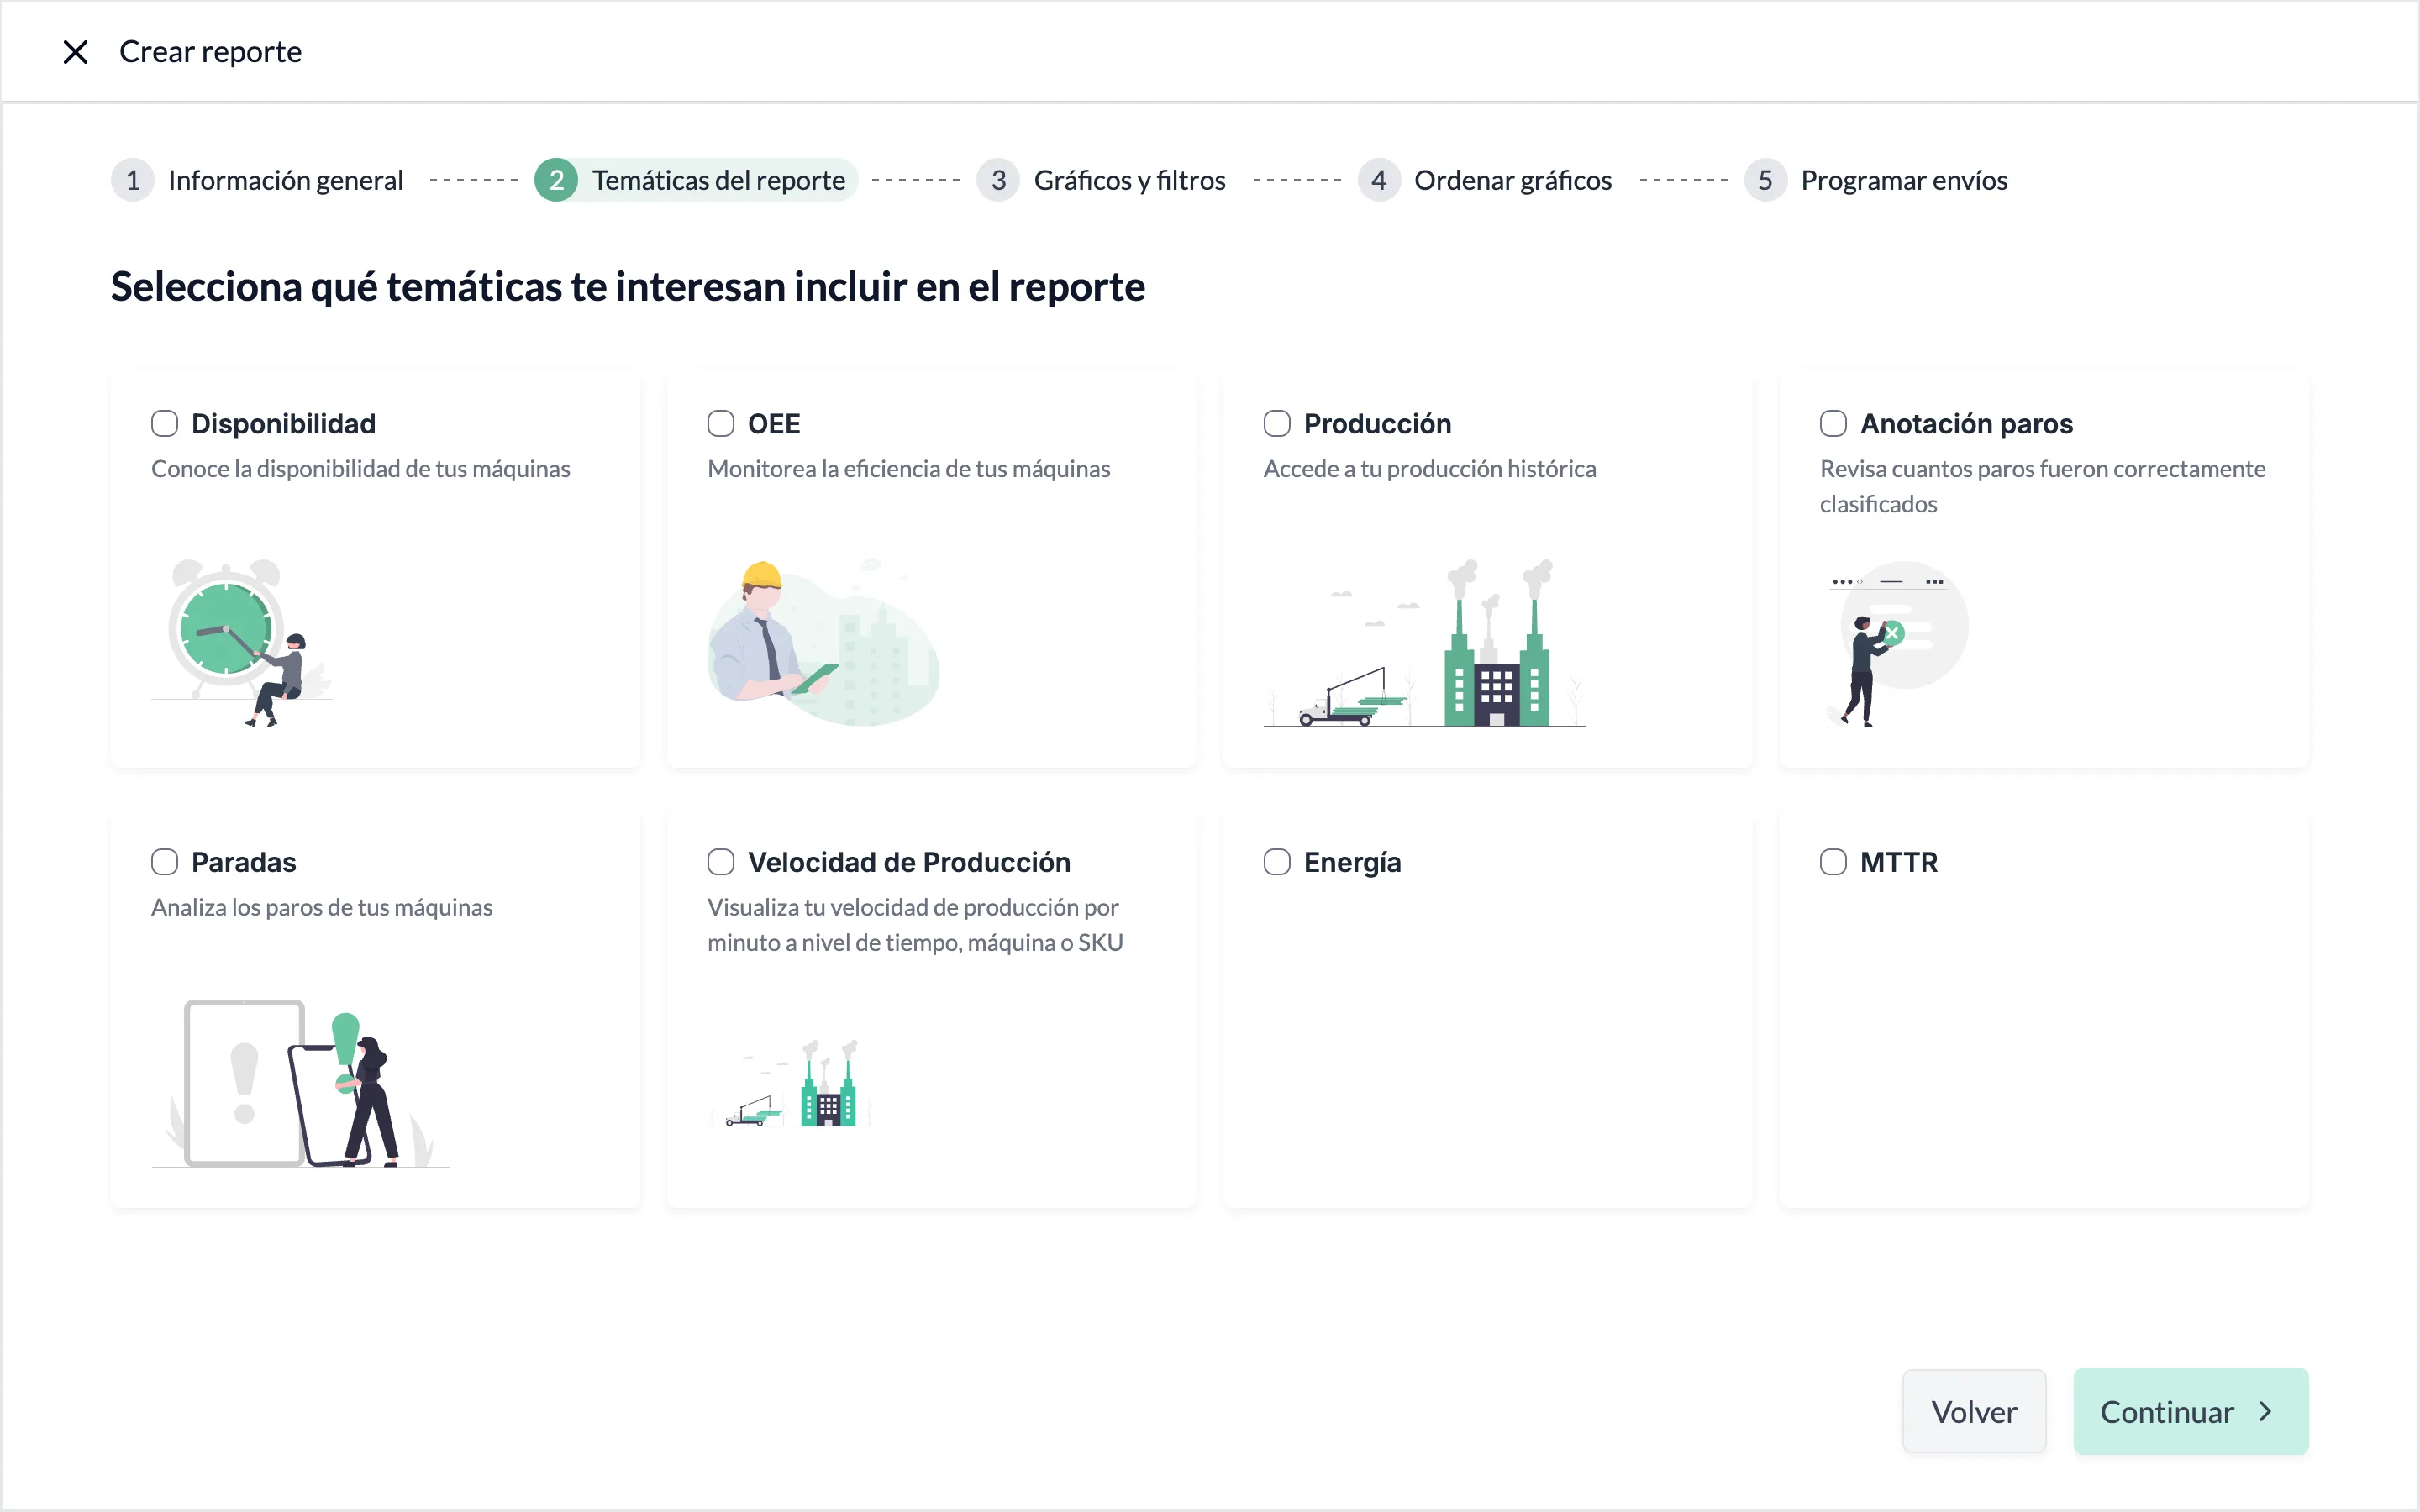
Task: Click the Volver button
Action: tap(1974, 1411)
